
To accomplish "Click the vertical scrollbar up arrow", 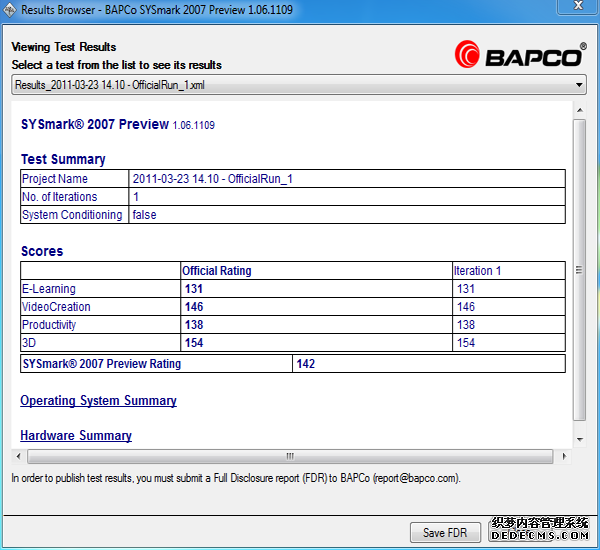I will coord(580,110).
